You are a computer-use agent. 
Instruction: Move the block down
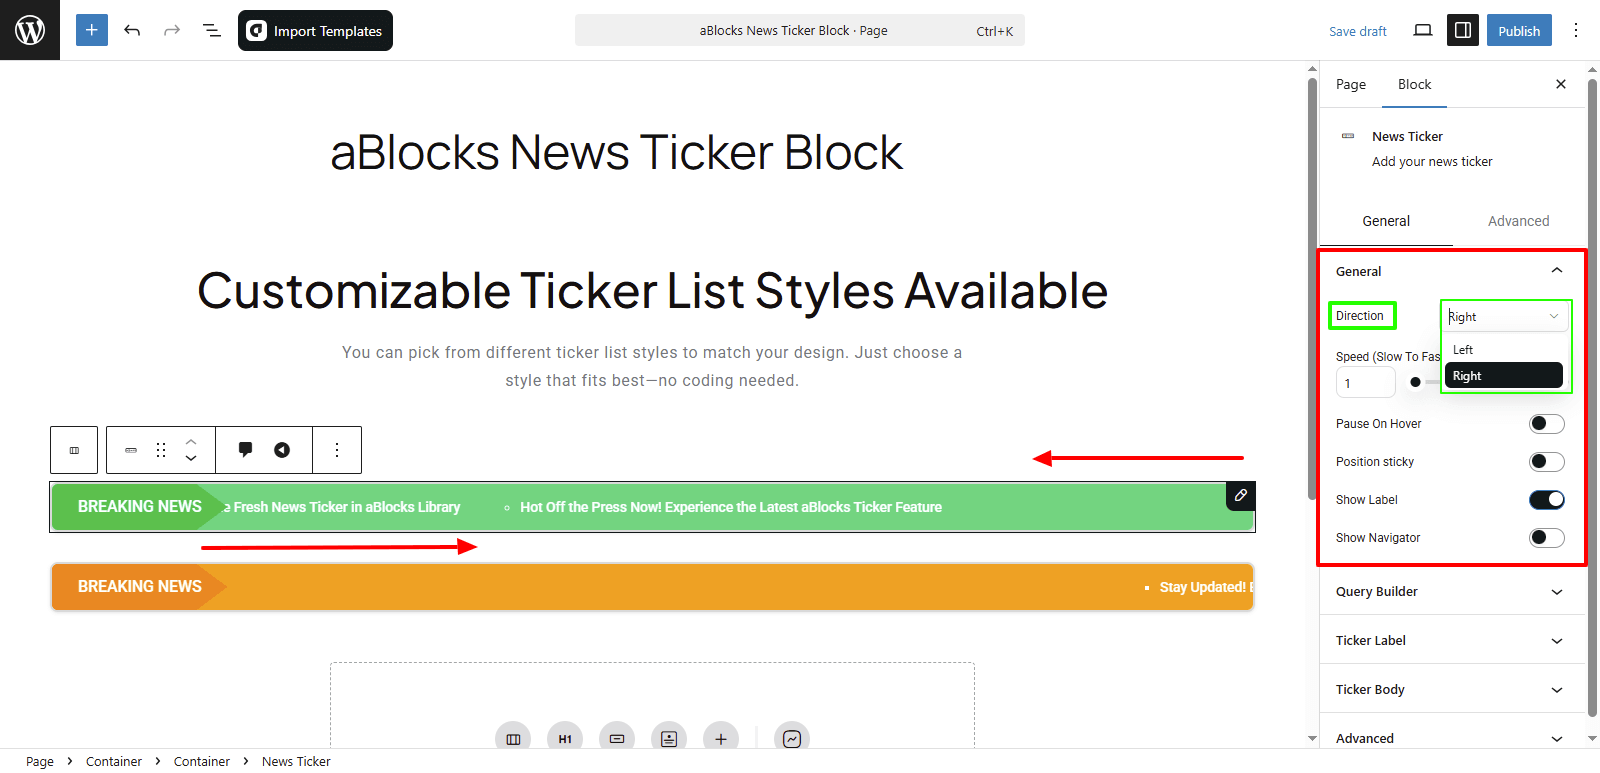click(191, 459)
